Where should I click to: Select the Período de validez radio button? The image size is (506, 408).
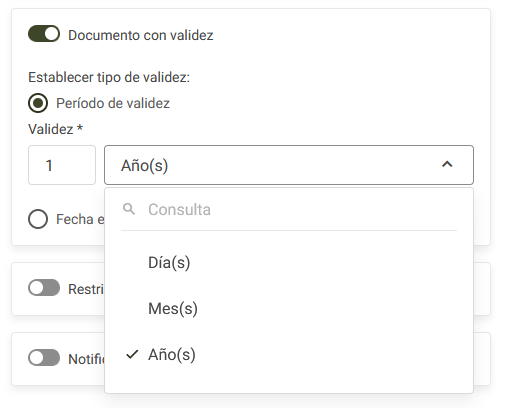coord(38,103)
